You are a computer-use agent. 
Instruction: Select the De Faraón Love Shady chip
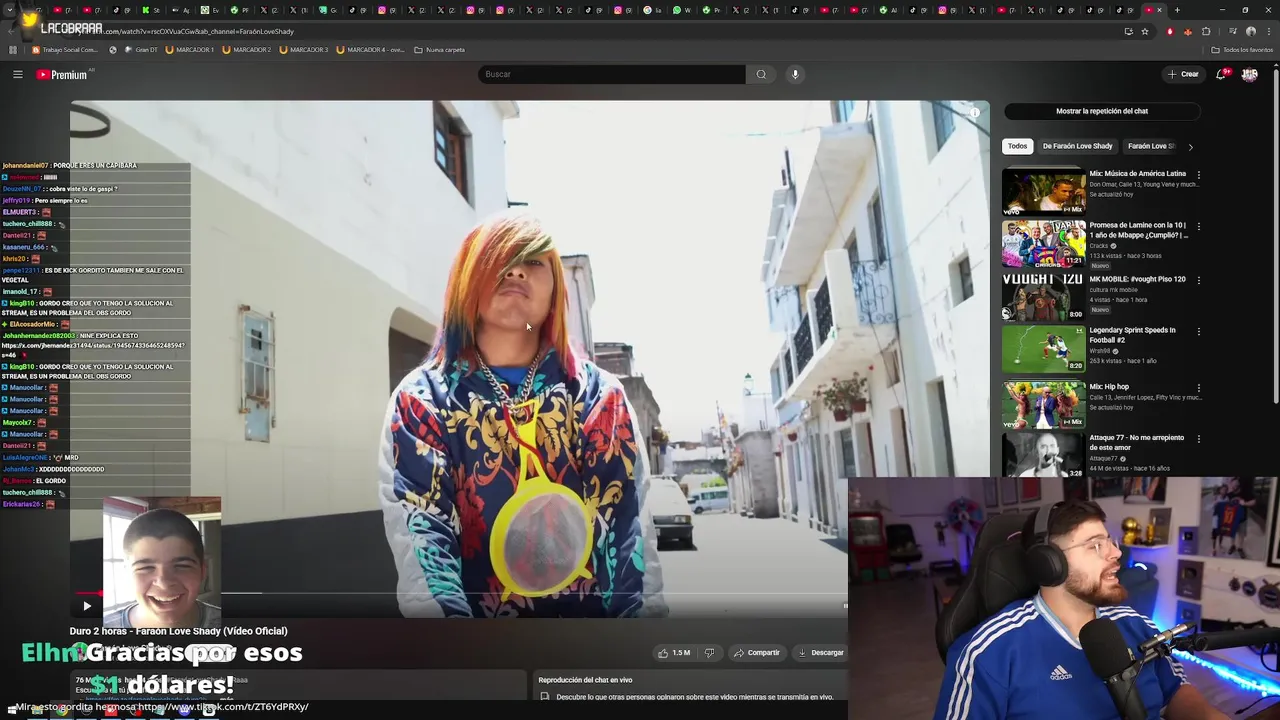click(1077, 146)
